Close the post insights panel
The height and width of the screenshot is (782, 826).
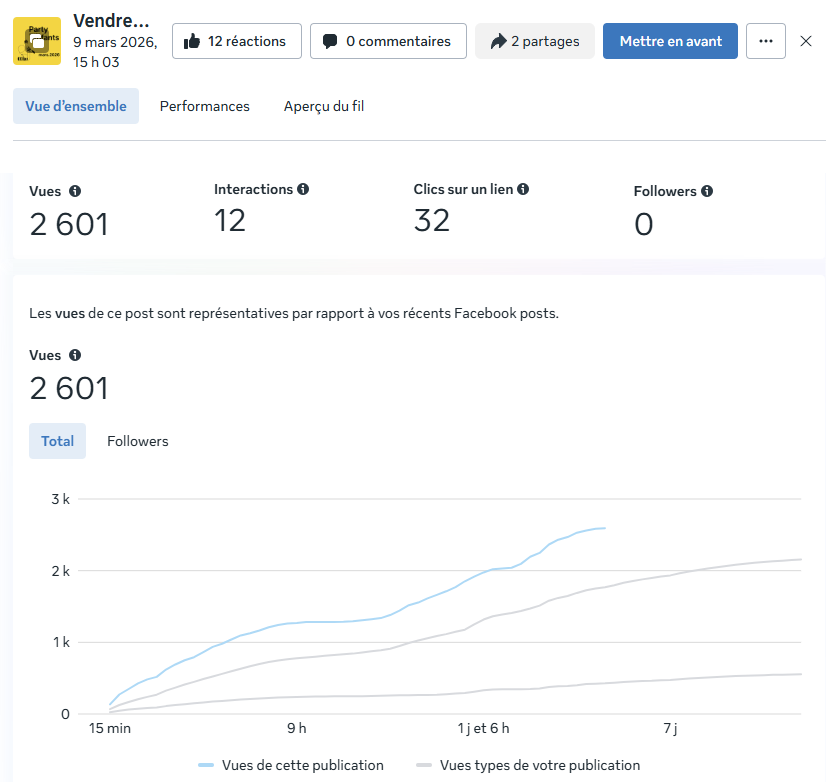(x=806, y=41)
